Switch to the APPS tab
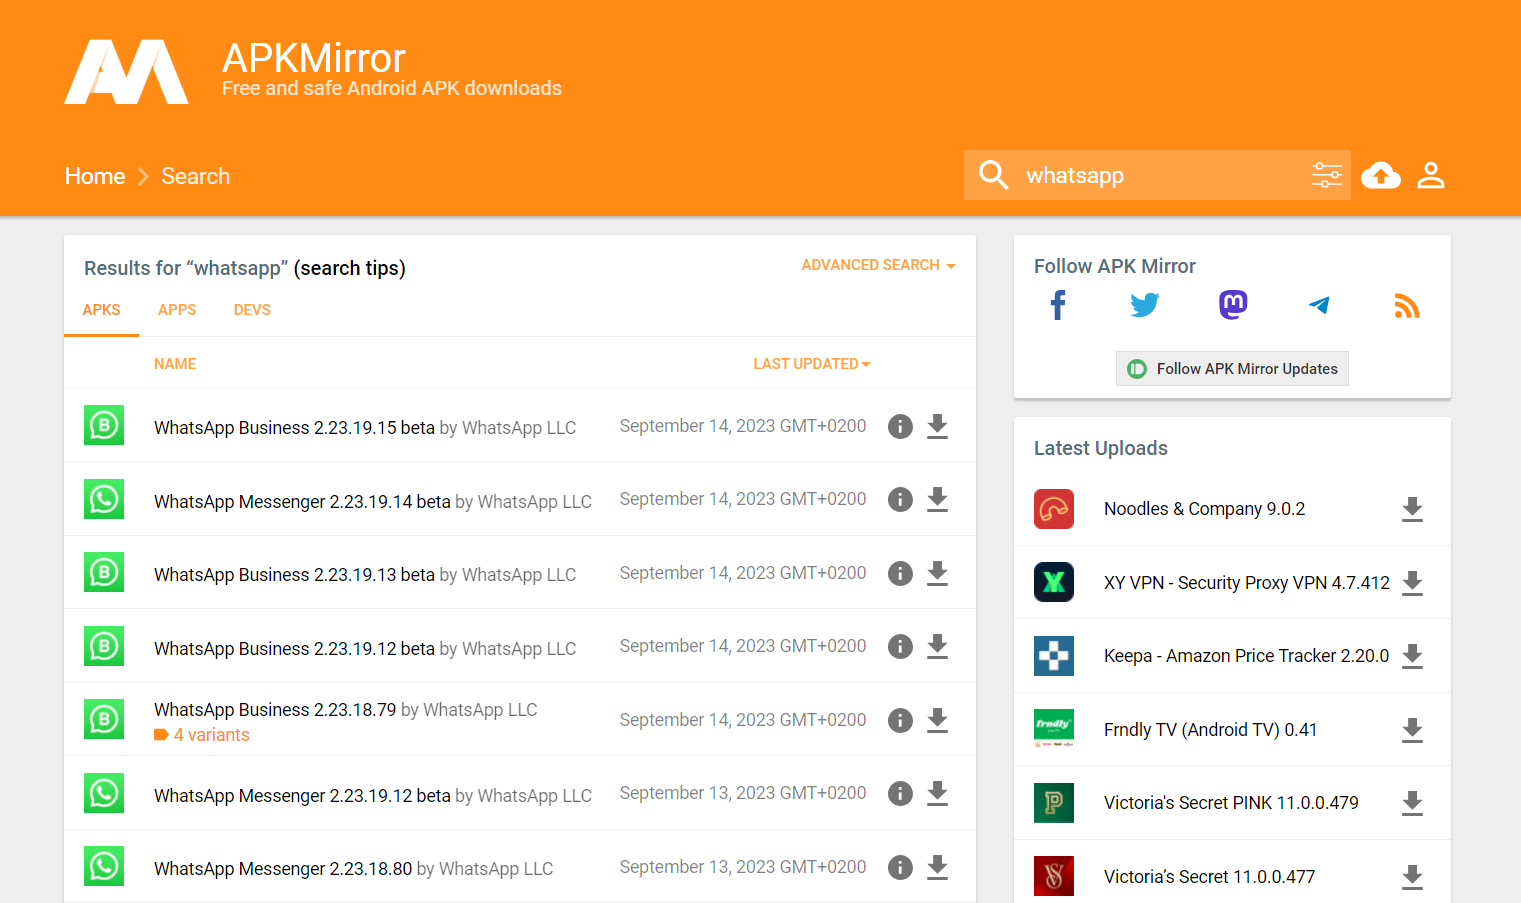 pyautogui.click(x=177, y=310)
